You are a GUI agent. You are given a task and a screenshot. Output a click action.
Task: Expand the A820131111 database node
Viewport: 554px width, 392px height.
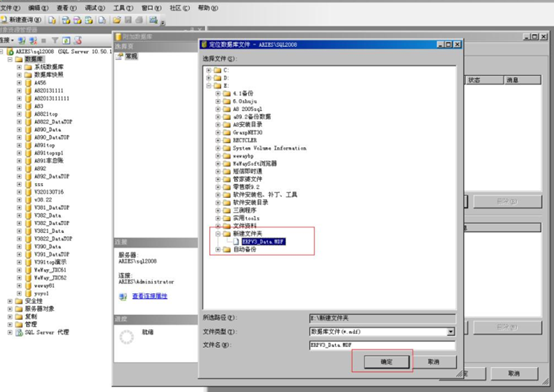coord(19,90)
